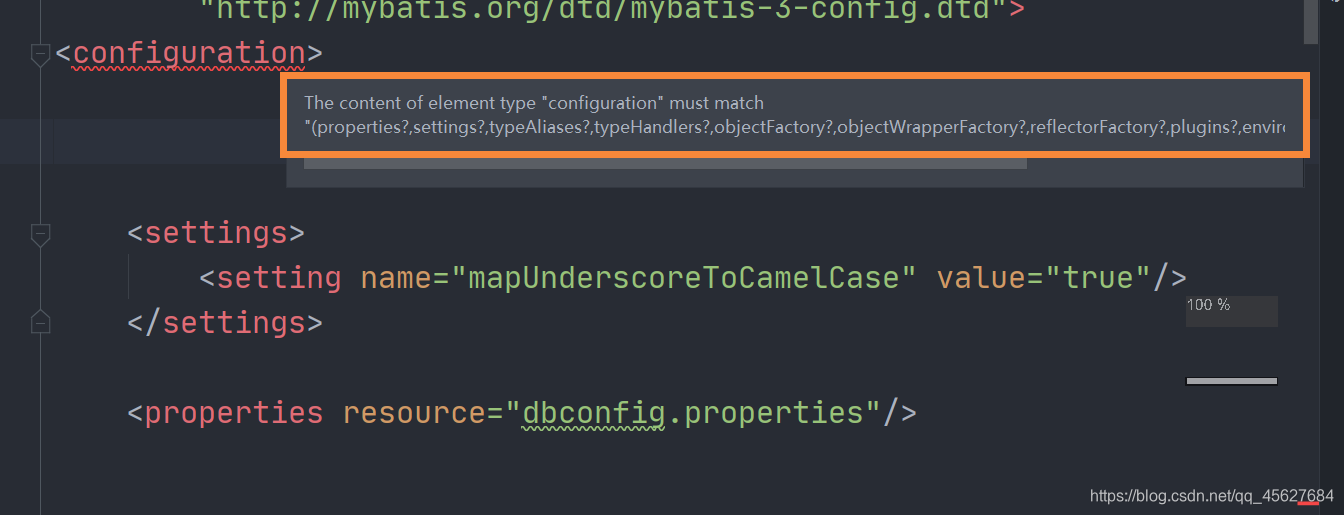Viewport: 1344px width, 515px height.
Task: Collapse the configuration tag fold marker
Action: (x=40, y=55)
